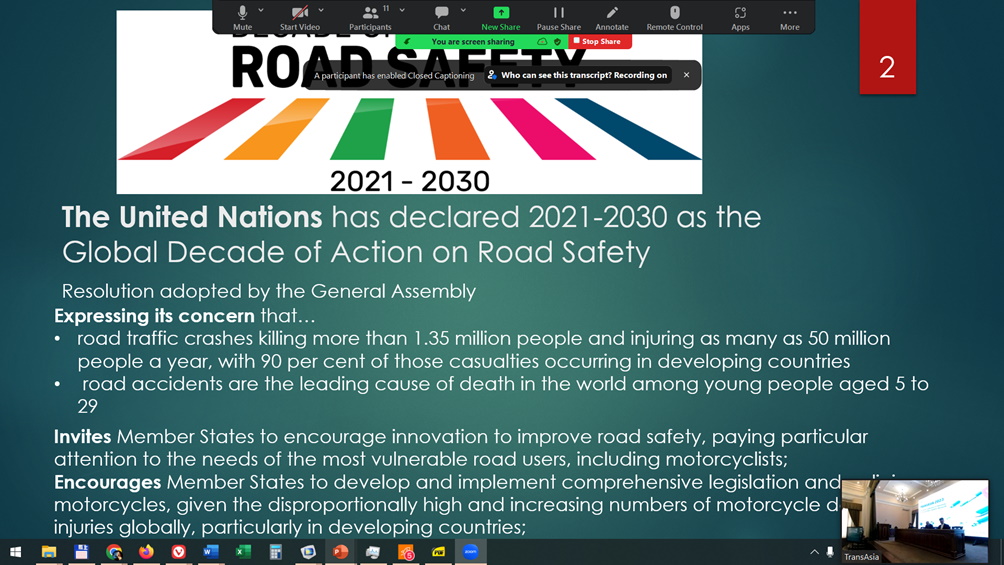
Task: Click the bold 'Encourages' word
Action: click(108, 482)
